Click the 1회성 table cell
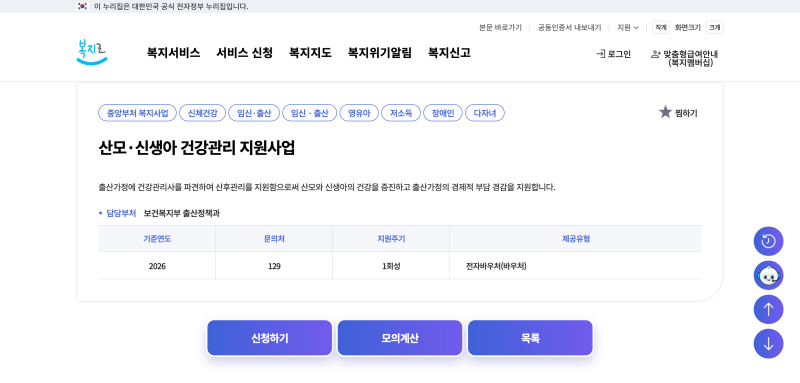Image resolution: width=800 pixels, height=383 pixels. click(391, 266)
